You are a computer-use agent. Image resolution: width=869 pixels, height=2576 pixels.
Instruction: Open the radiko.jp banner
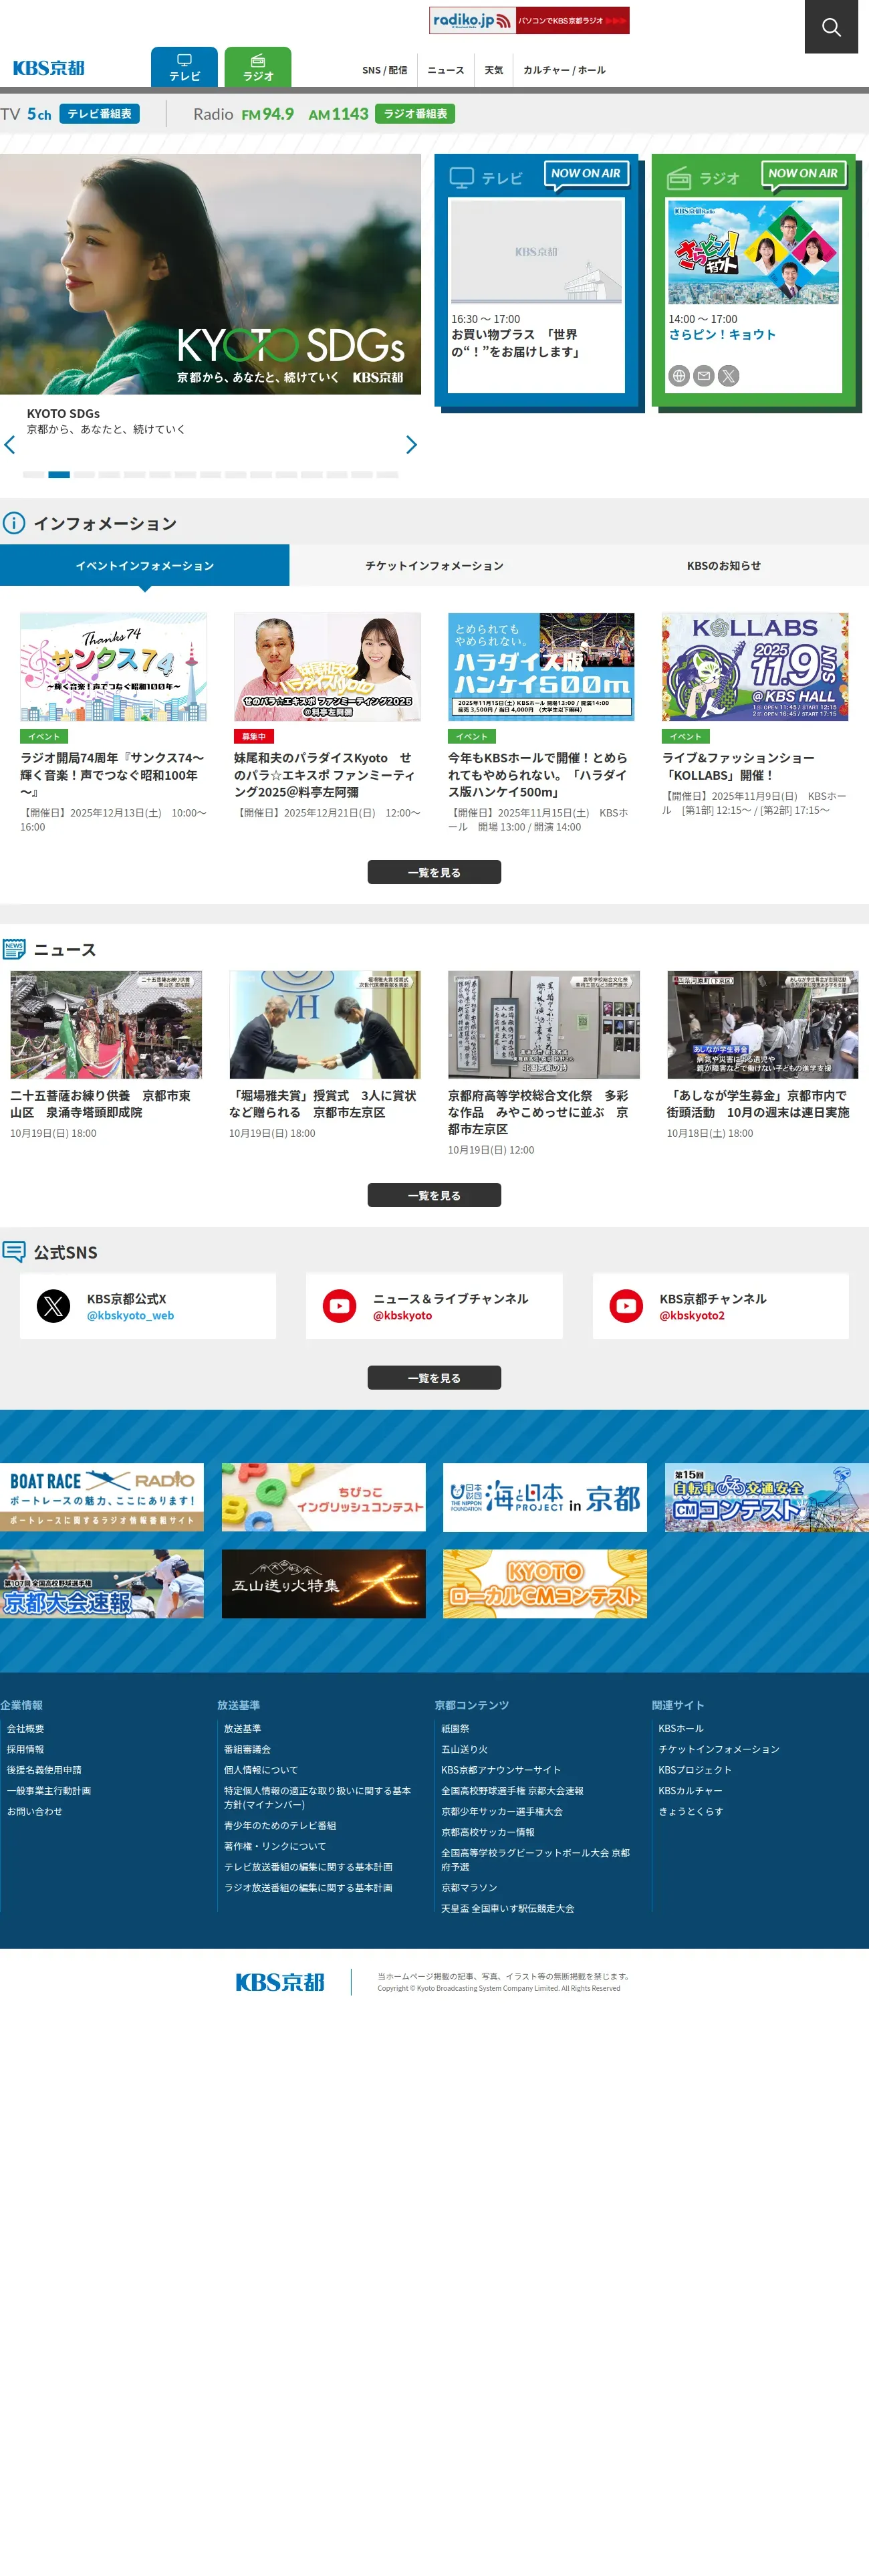tap(529, 20)
